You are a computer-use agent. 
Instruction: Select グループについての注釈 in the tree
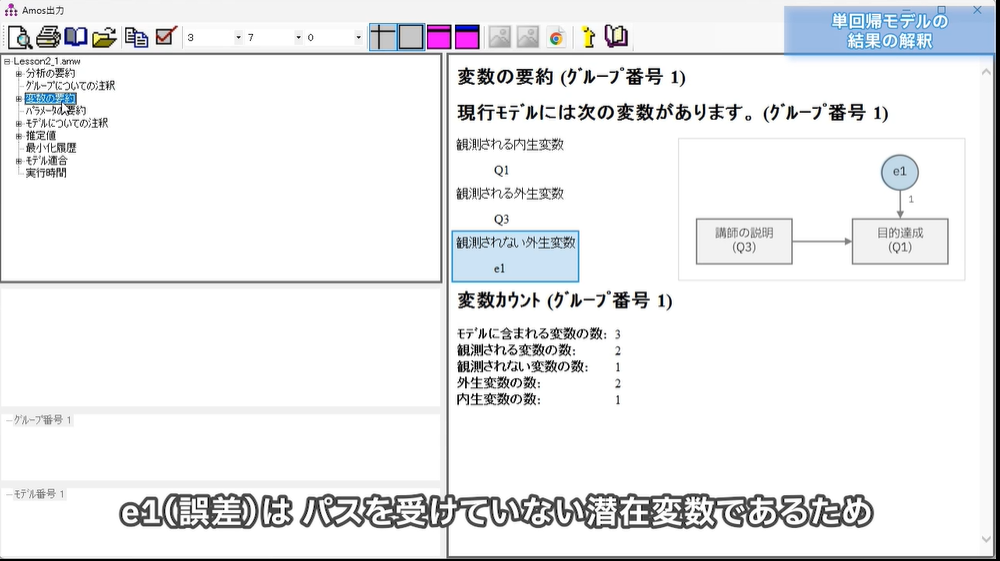pos(70,86)
